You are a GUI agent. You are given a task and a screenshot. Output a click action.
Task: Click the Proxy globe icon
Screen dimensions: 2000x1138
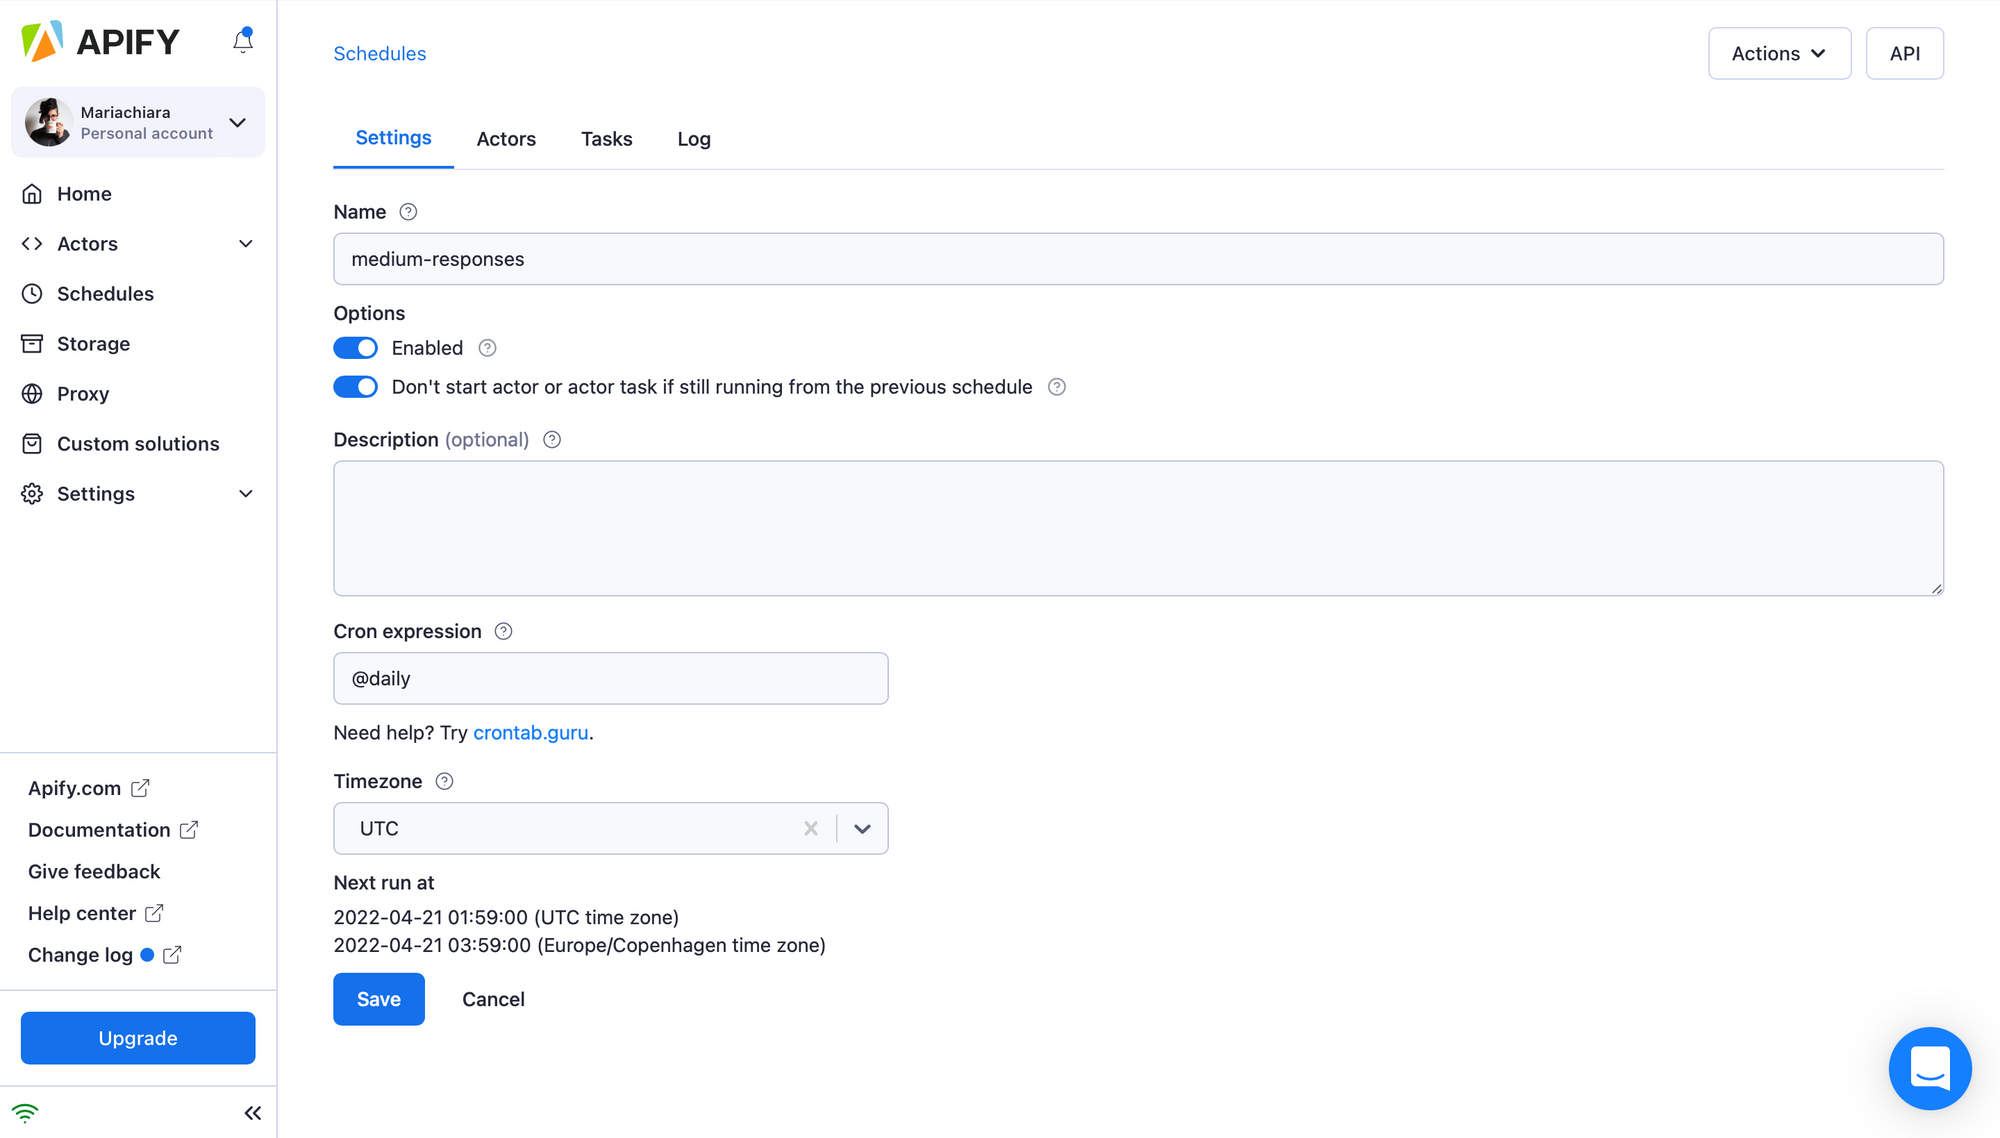pyautogui.click(x=32, y=394)
